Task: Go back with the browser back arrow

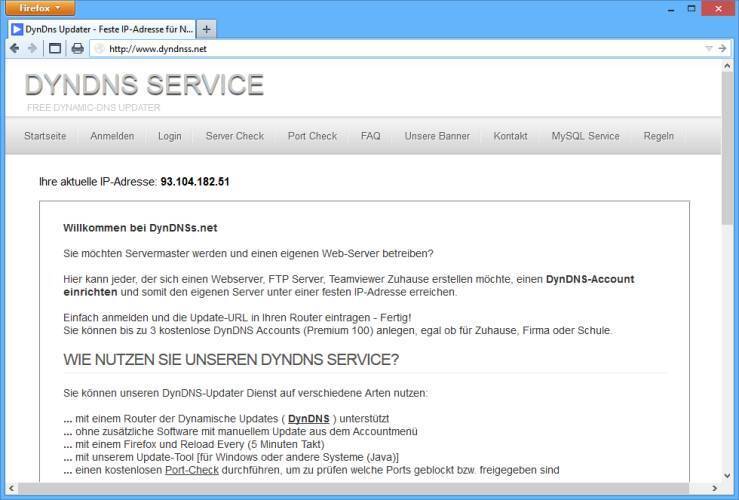Action: 14,49
